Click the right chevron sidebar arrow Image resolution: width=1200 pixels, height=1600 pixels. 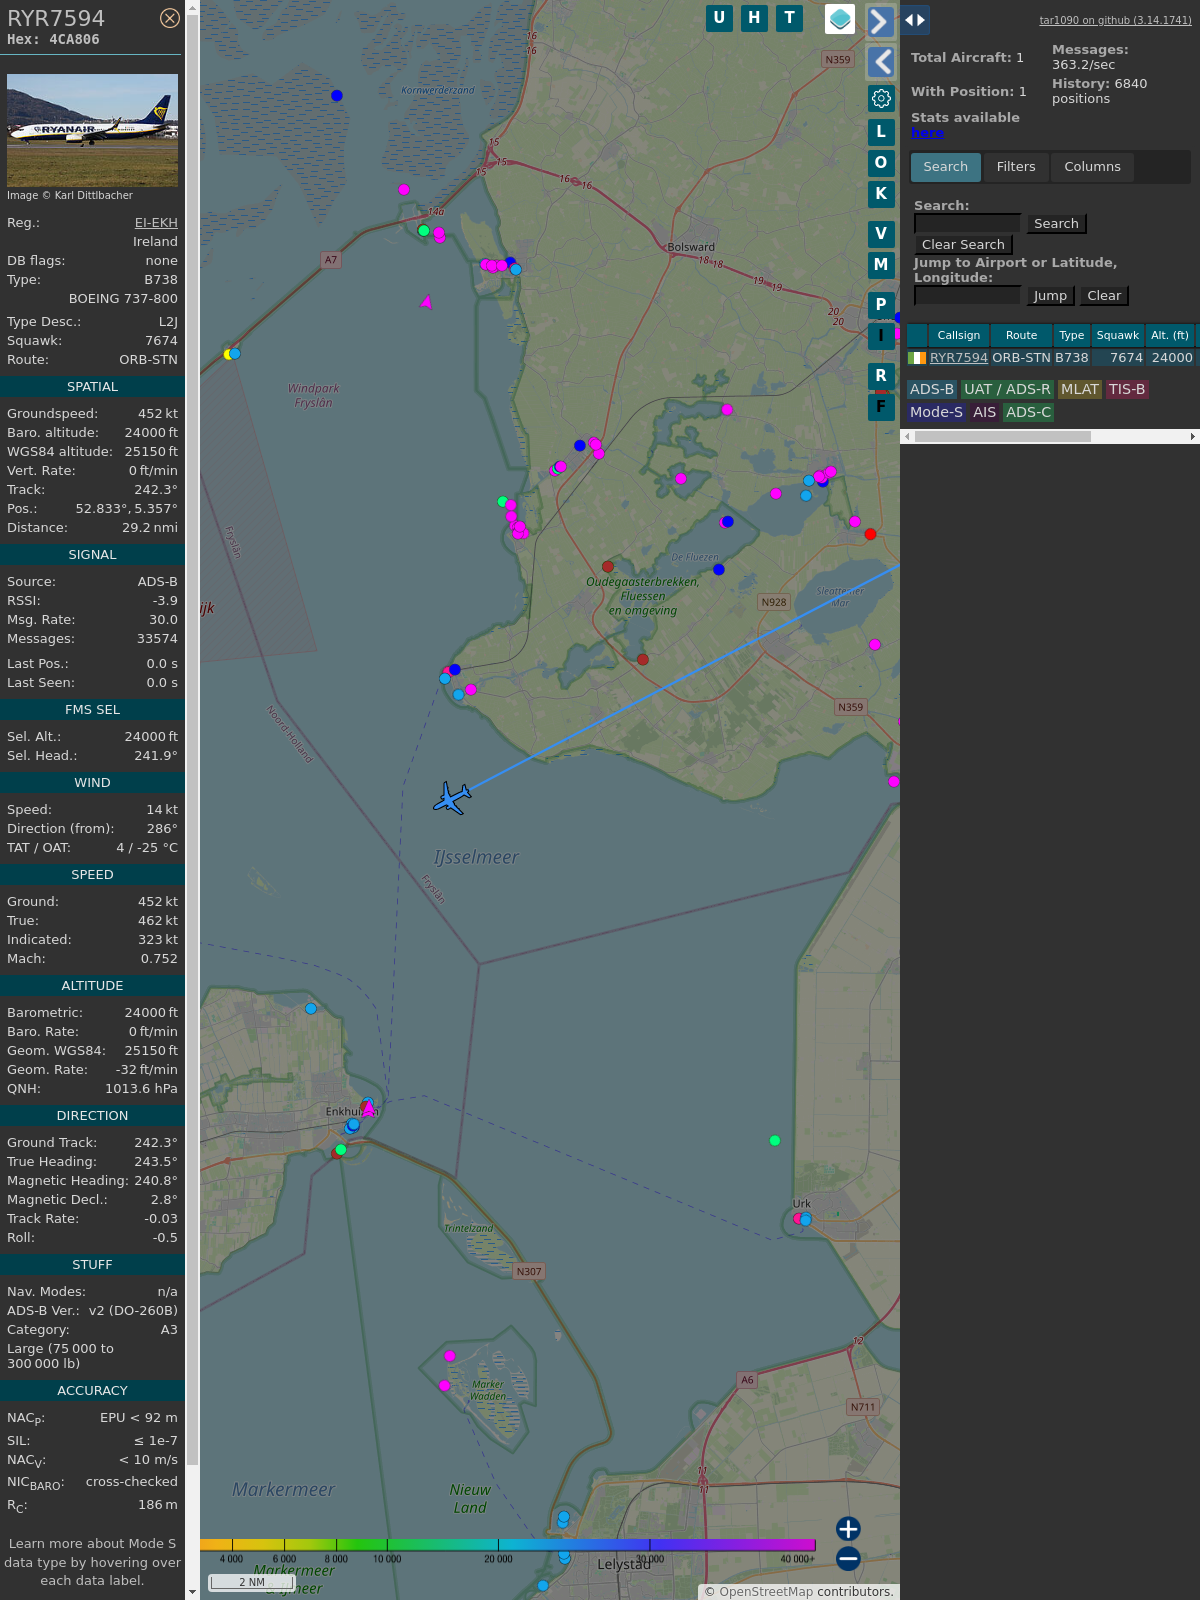coord(880,21)
